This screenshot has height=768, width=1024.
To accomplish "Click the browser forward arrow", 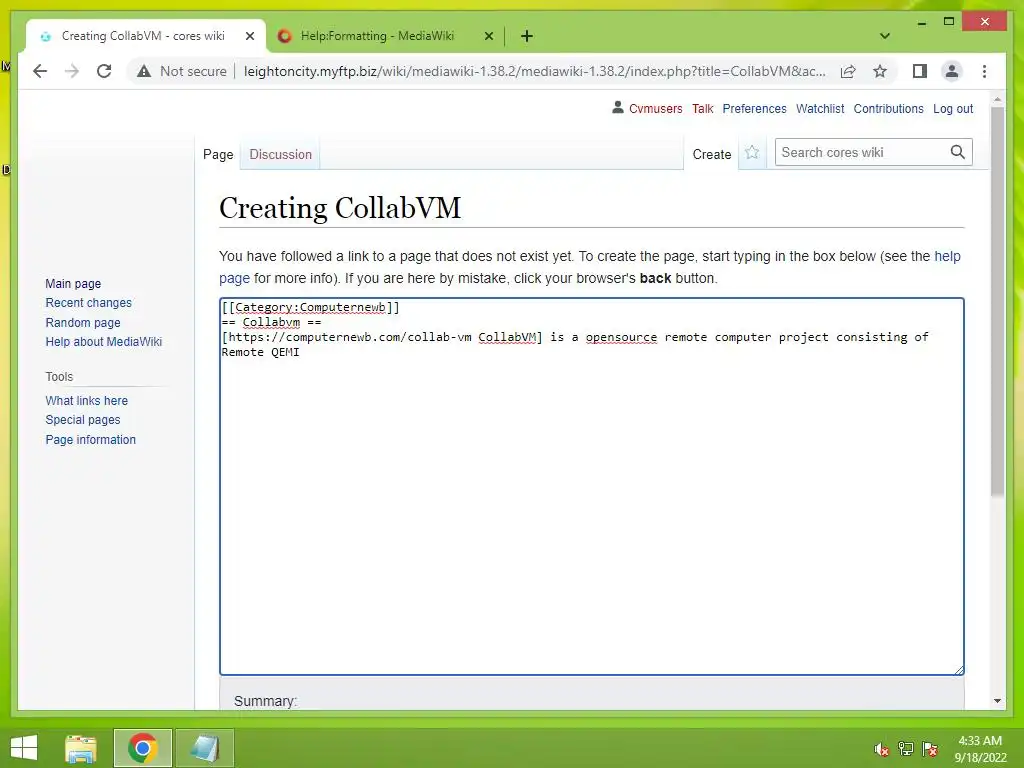I will (x=72, y=71).
